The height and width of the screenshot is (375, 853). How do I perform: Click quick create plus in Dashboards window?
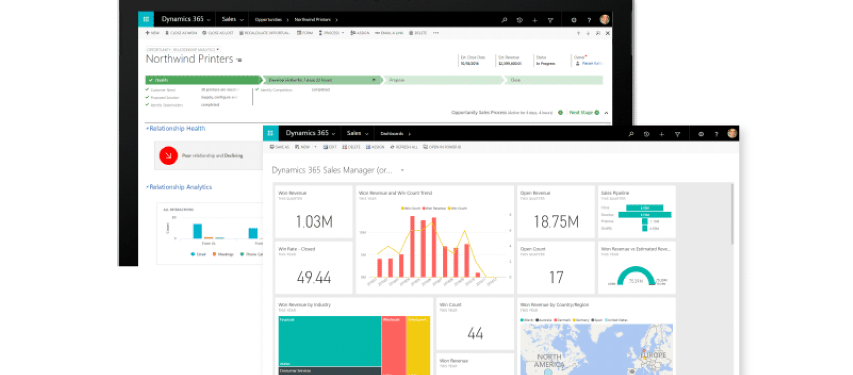click(662, 134)
